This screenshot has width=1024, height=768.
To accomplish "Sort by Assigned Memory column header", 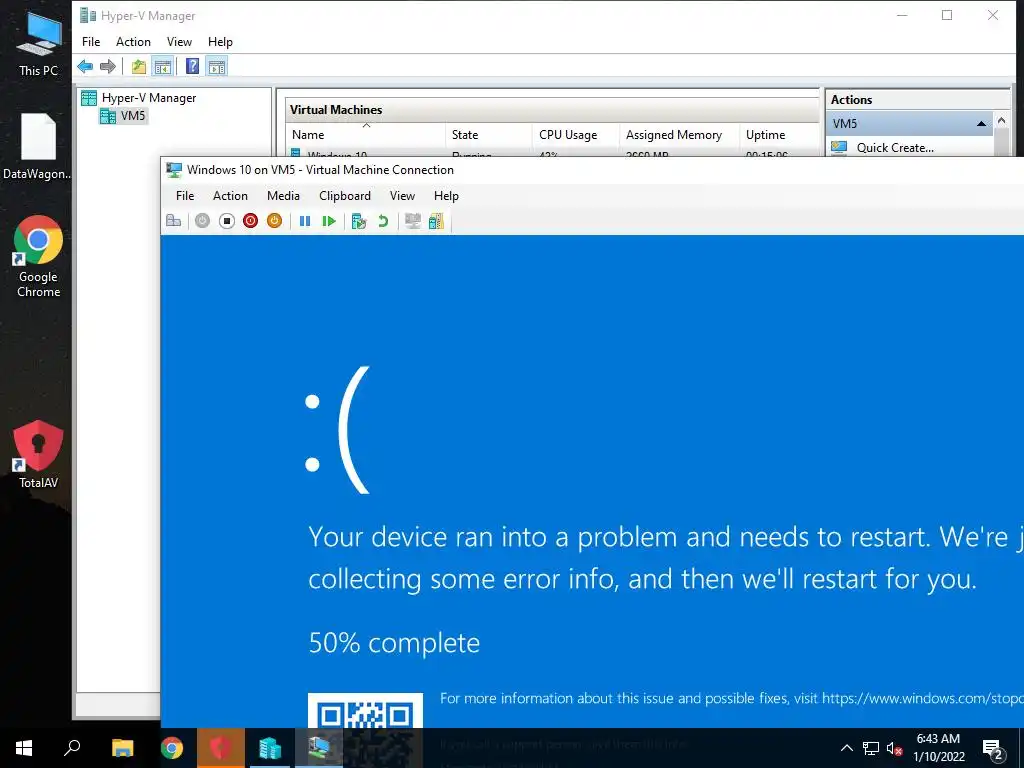I will point(679,135).
